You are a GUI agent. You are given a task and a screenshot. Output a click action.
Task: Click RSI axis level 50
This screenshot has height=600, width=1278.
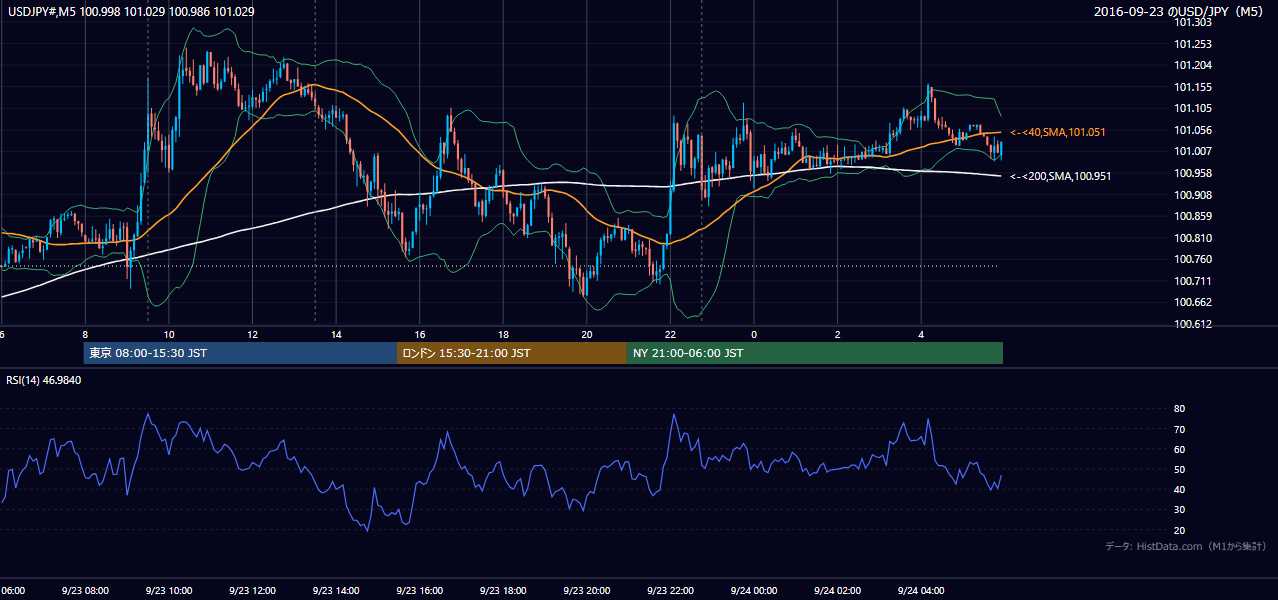(1180, 469)
